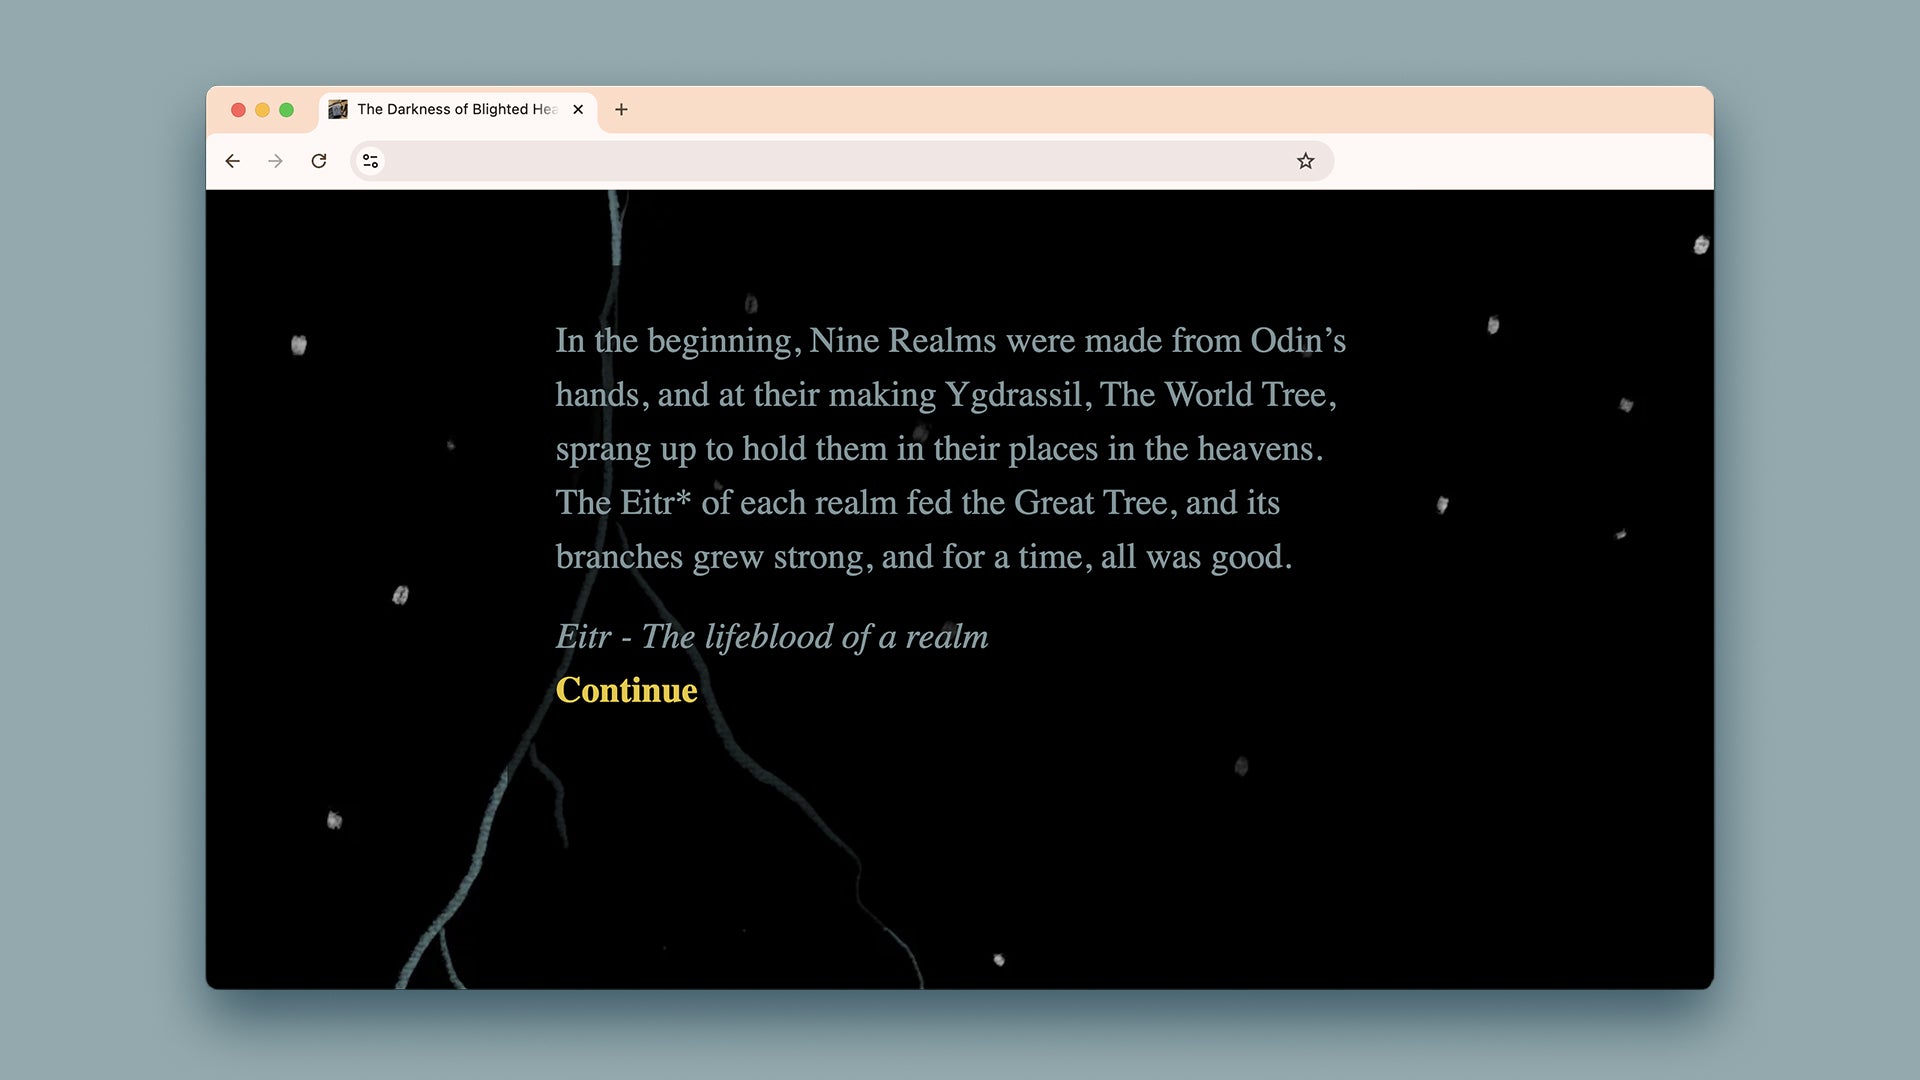This screenshot has width=1920, height=1080.
Task: Click the forward navigation arrow
Action: (x=276, y=161)
